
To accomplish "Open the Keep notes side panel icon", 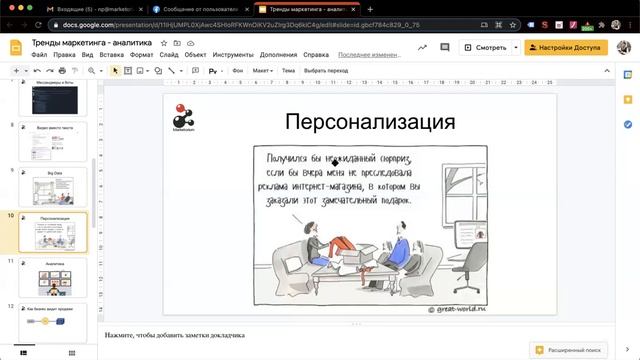I will [x=628, y=100].
